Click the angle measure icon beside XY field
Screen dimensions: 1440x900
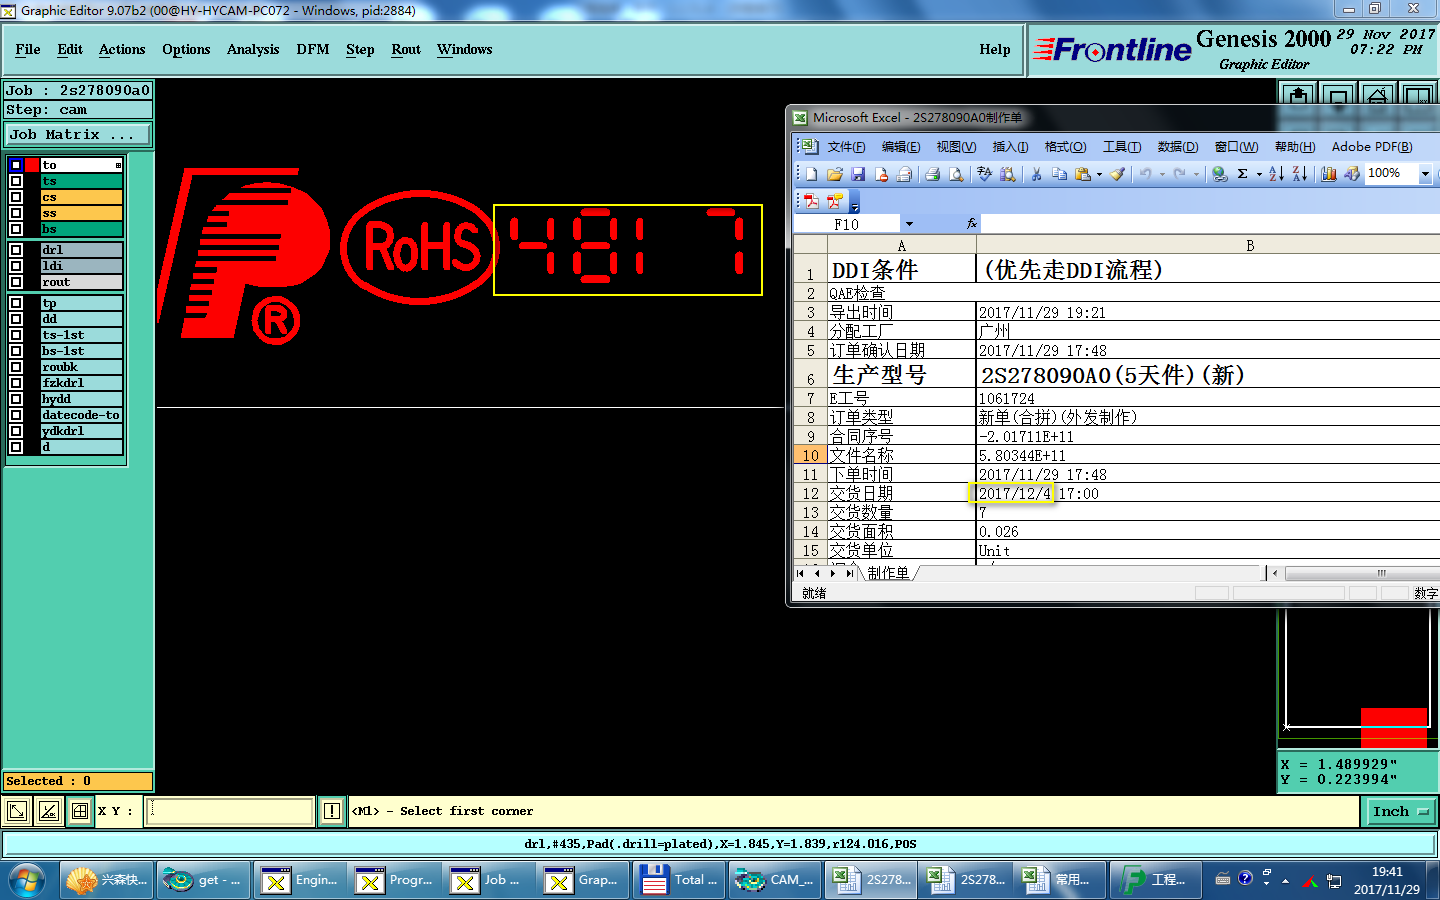point(49,811)
